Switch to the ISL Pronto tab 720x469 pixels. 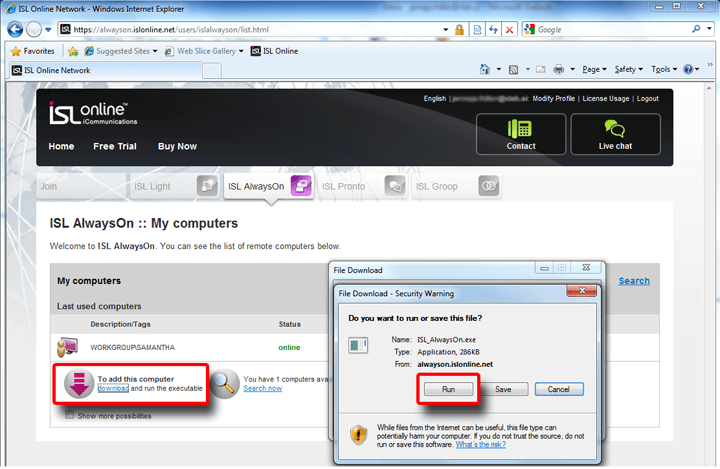point(344,186)
